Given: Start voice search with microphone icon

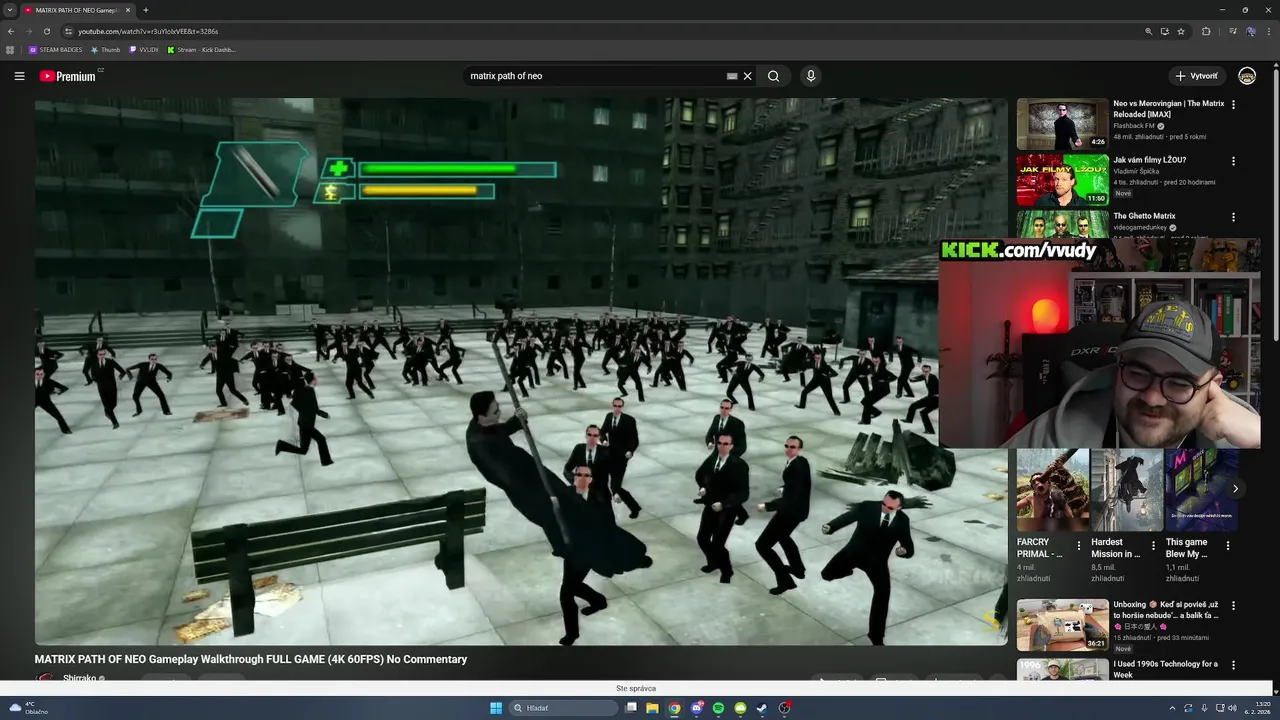Looking at the screenshot, I should (811, 76).
